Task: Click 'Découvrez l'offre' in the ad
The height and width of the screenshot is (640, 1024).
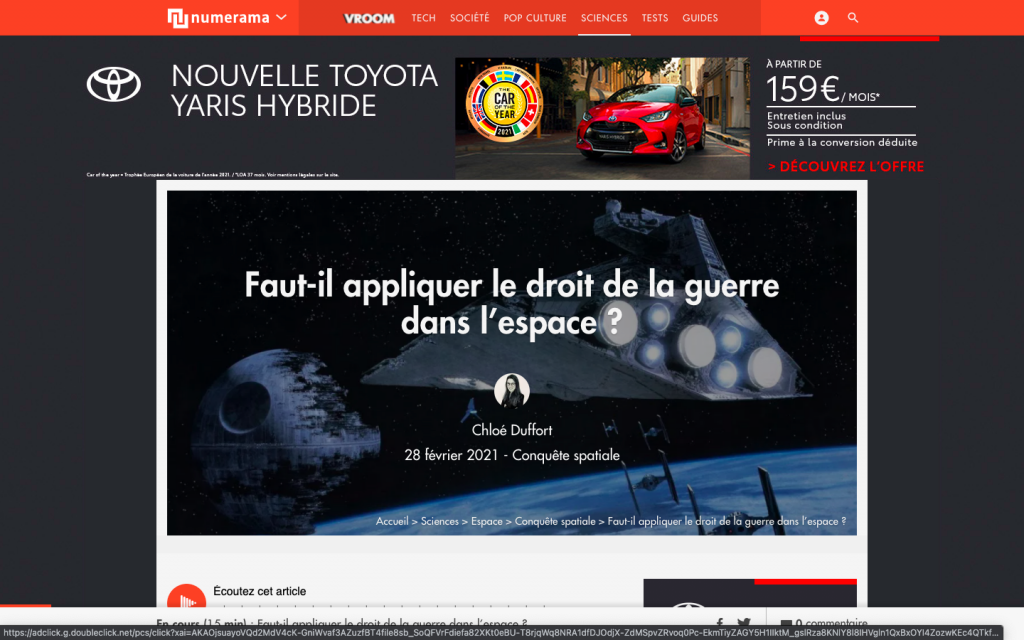Action: coord(846,167)
